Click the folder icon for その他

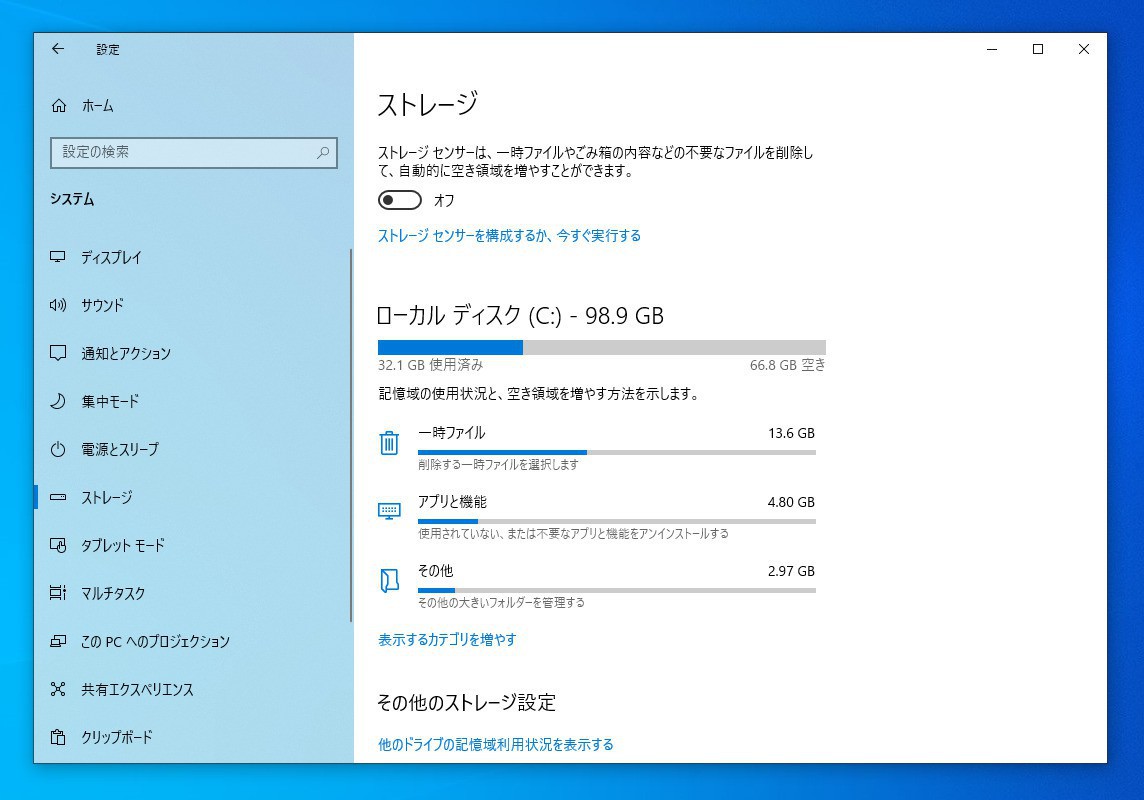[x=389, y=580]
